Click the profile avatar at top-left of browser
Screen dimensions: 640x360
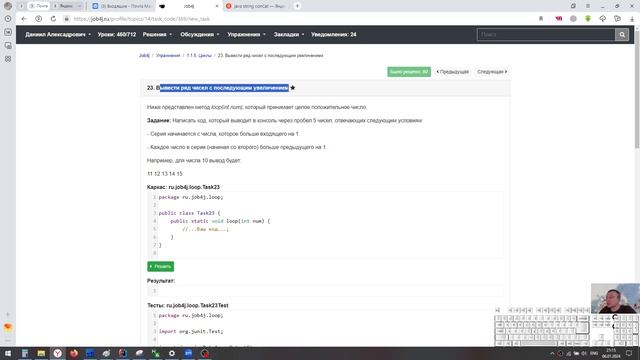(x=8, y=6)
